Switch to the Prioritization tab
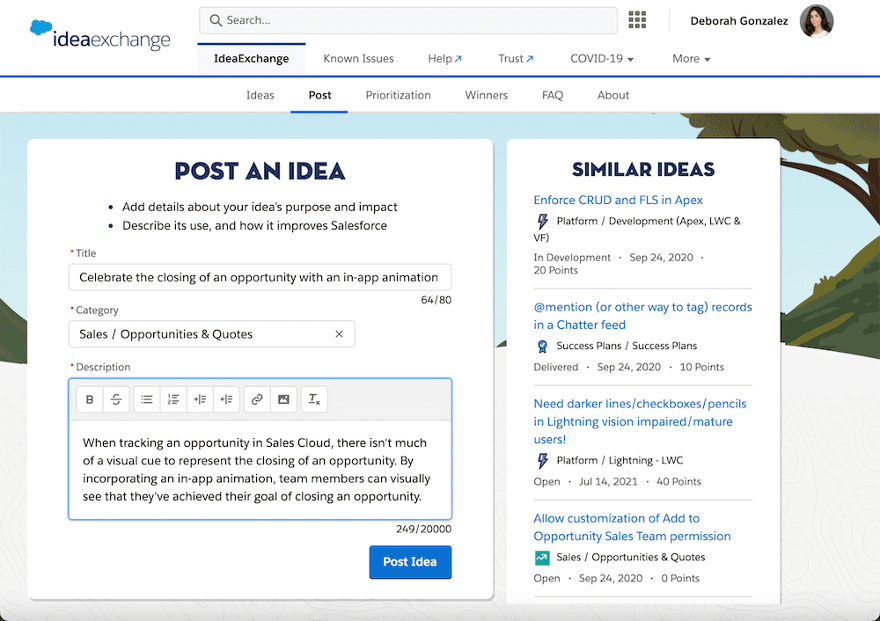The image size is (880, 621). pyautogui.click(x=398, y=95)
